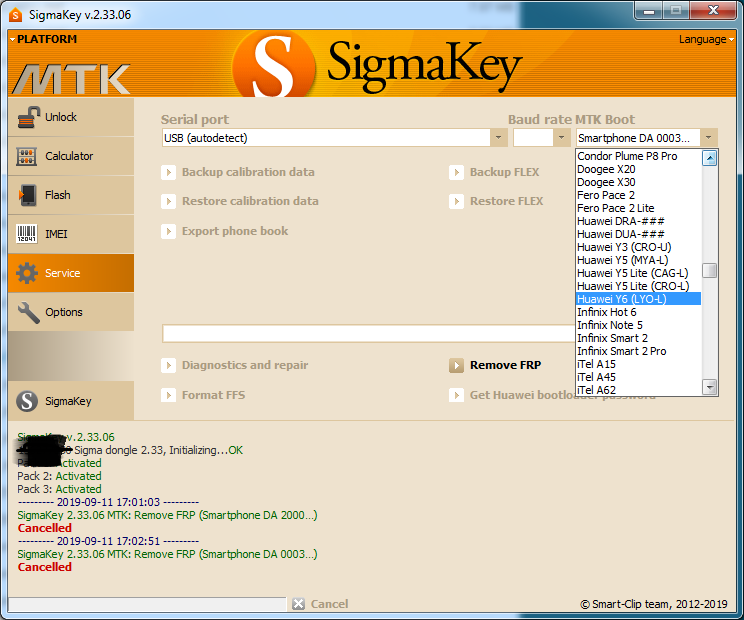Click Backup calibration data label
The image size is (744, 620).
[248, 172]
